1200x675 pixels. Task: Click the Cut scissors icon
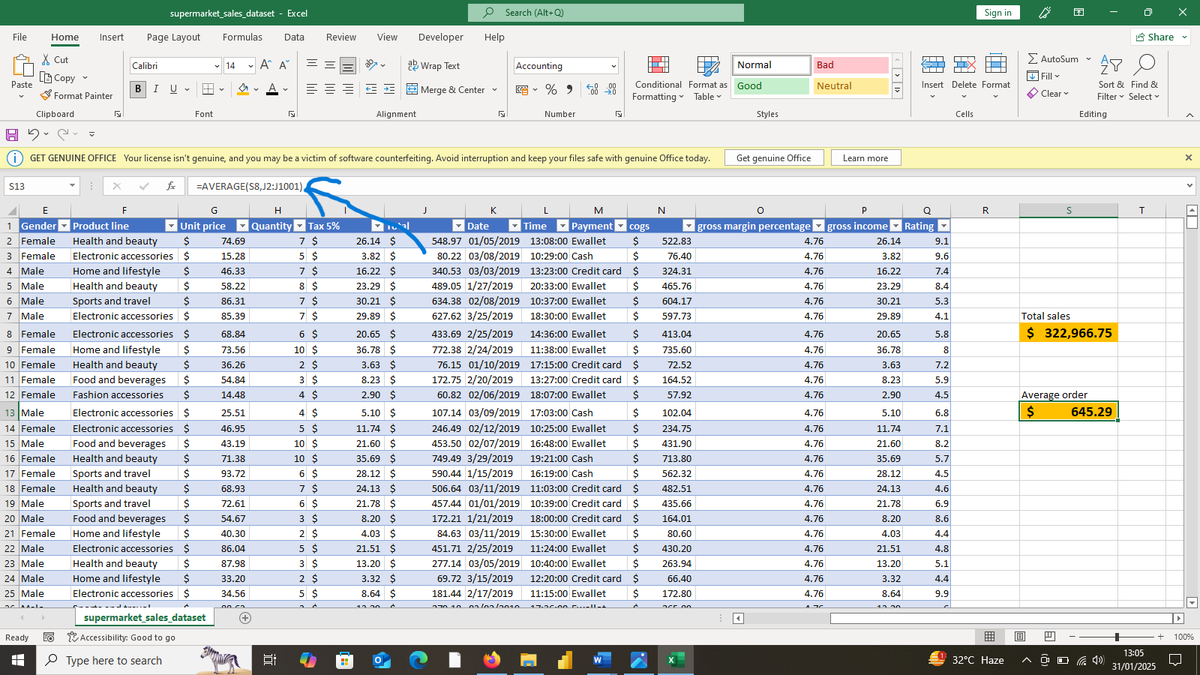point(46,60)
